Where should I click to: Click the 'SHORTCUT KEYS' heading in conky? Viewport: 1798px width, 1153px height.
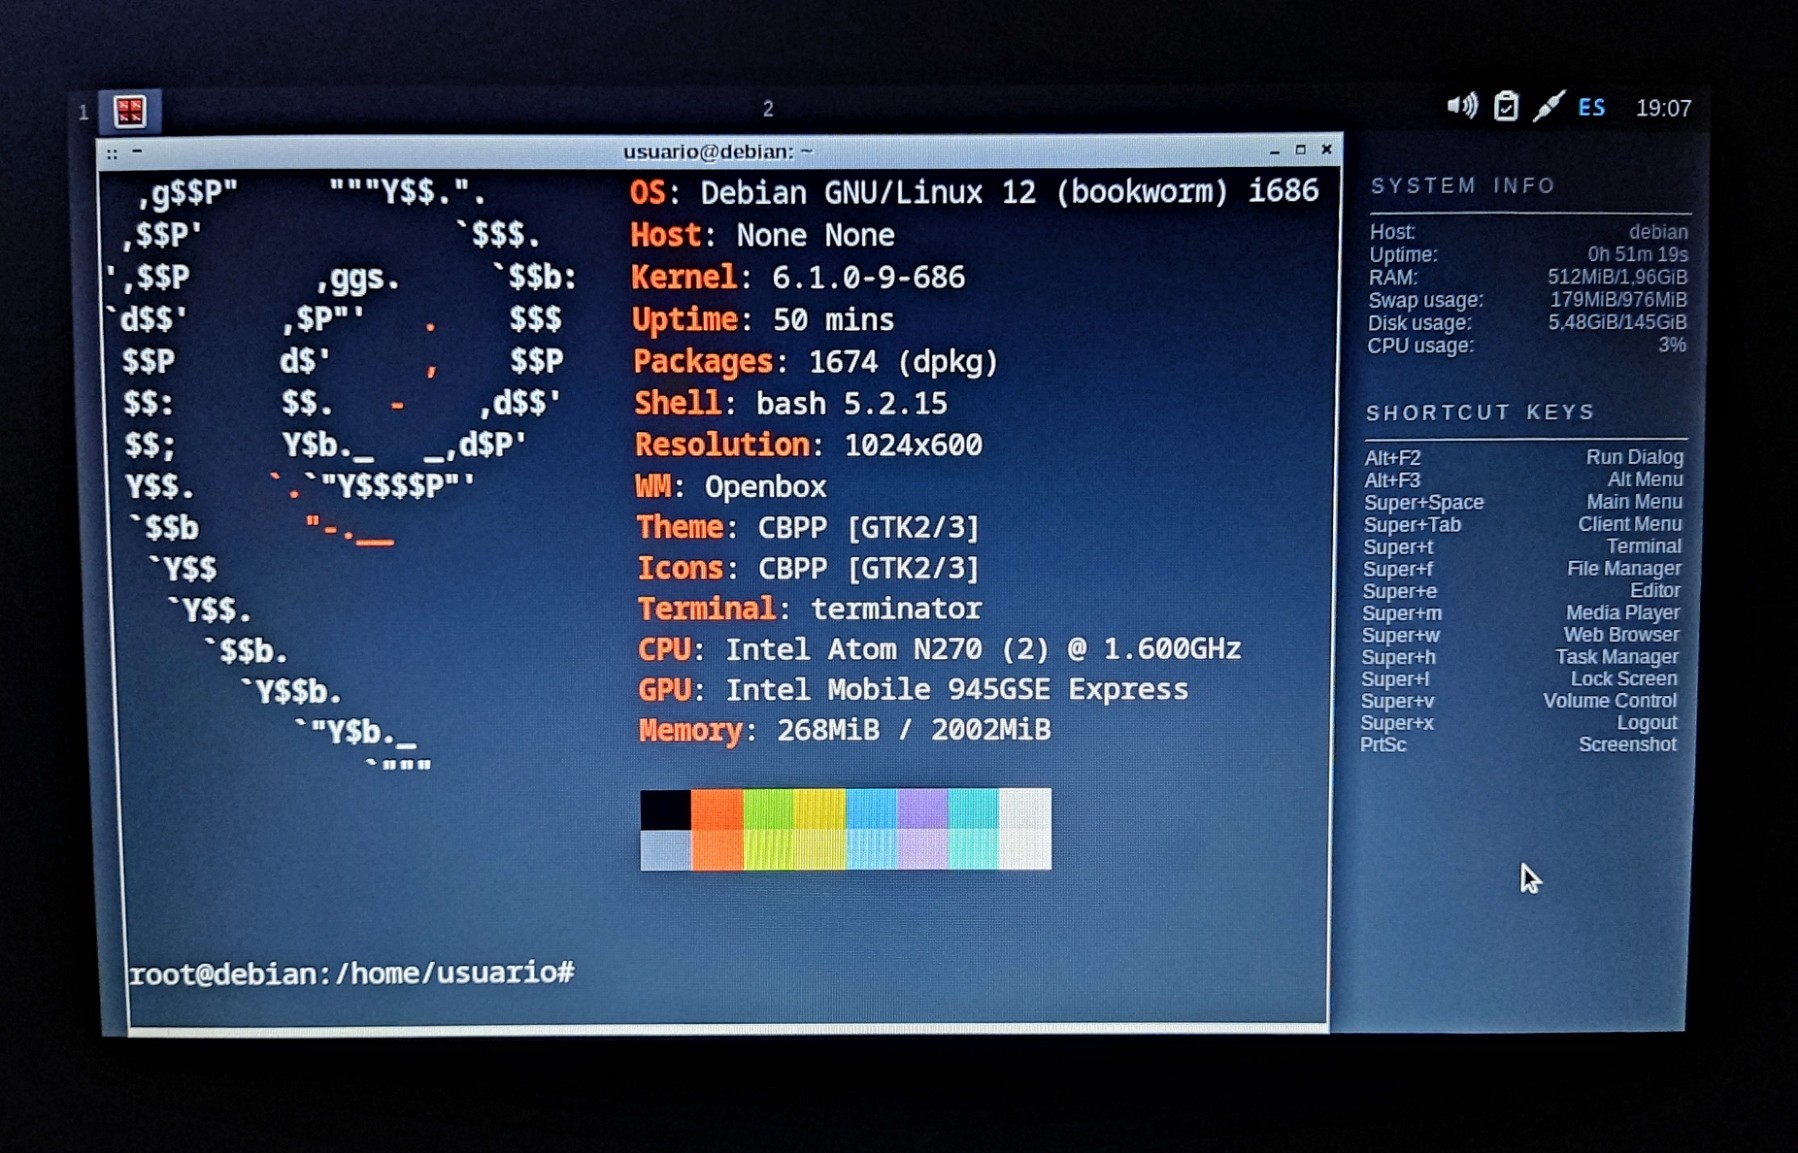1480,412
